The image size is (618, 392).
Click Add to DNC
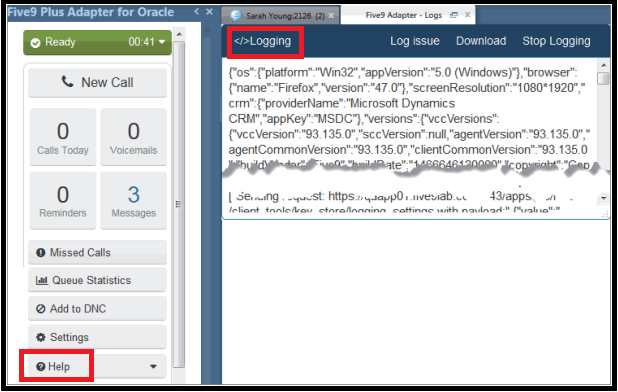[97, 308]
